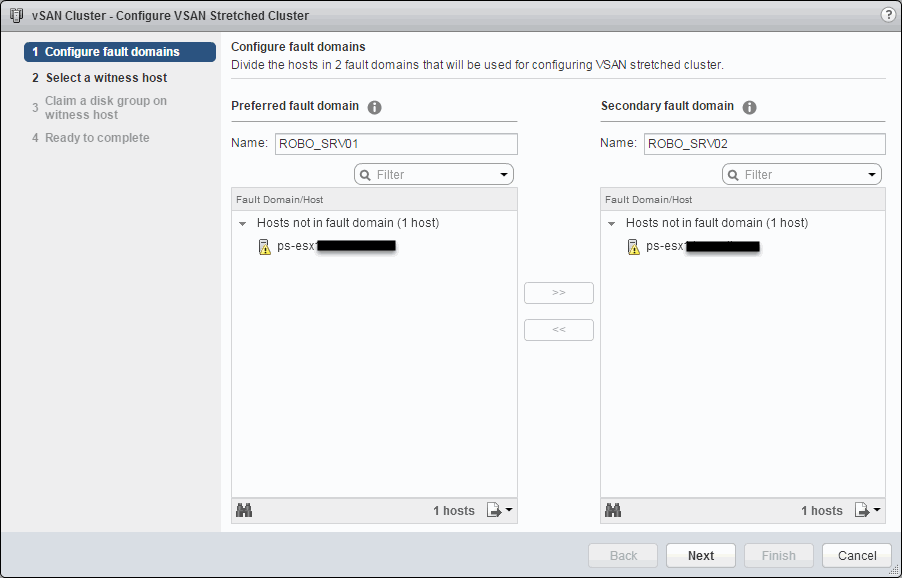Viewport: 902px width, 578px height.
Task: Click info icon beside Secondary fault domain
Action: pos(749,107)
